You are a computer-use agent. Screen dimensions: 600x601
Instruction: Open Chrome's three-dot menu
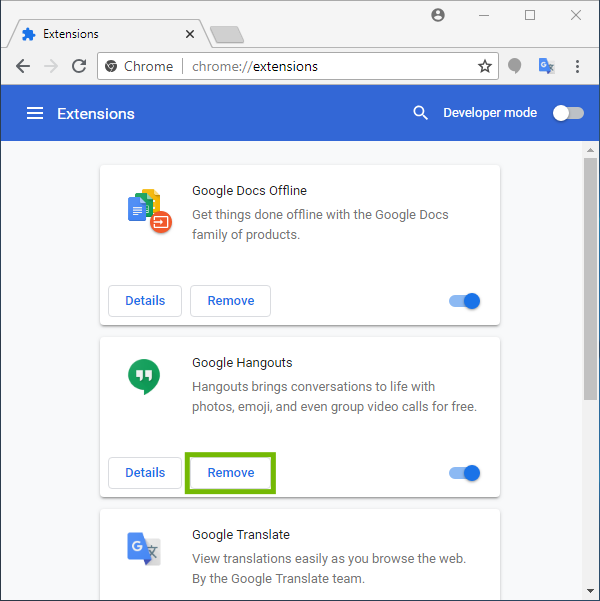pyautogui.click(x=577, y=66)
